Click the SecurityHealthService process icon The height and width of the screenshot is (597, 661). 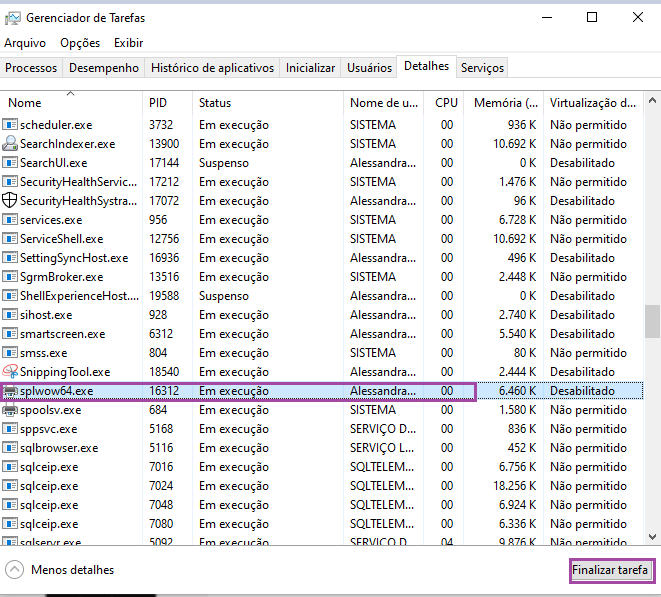click(x=10, y=182)
